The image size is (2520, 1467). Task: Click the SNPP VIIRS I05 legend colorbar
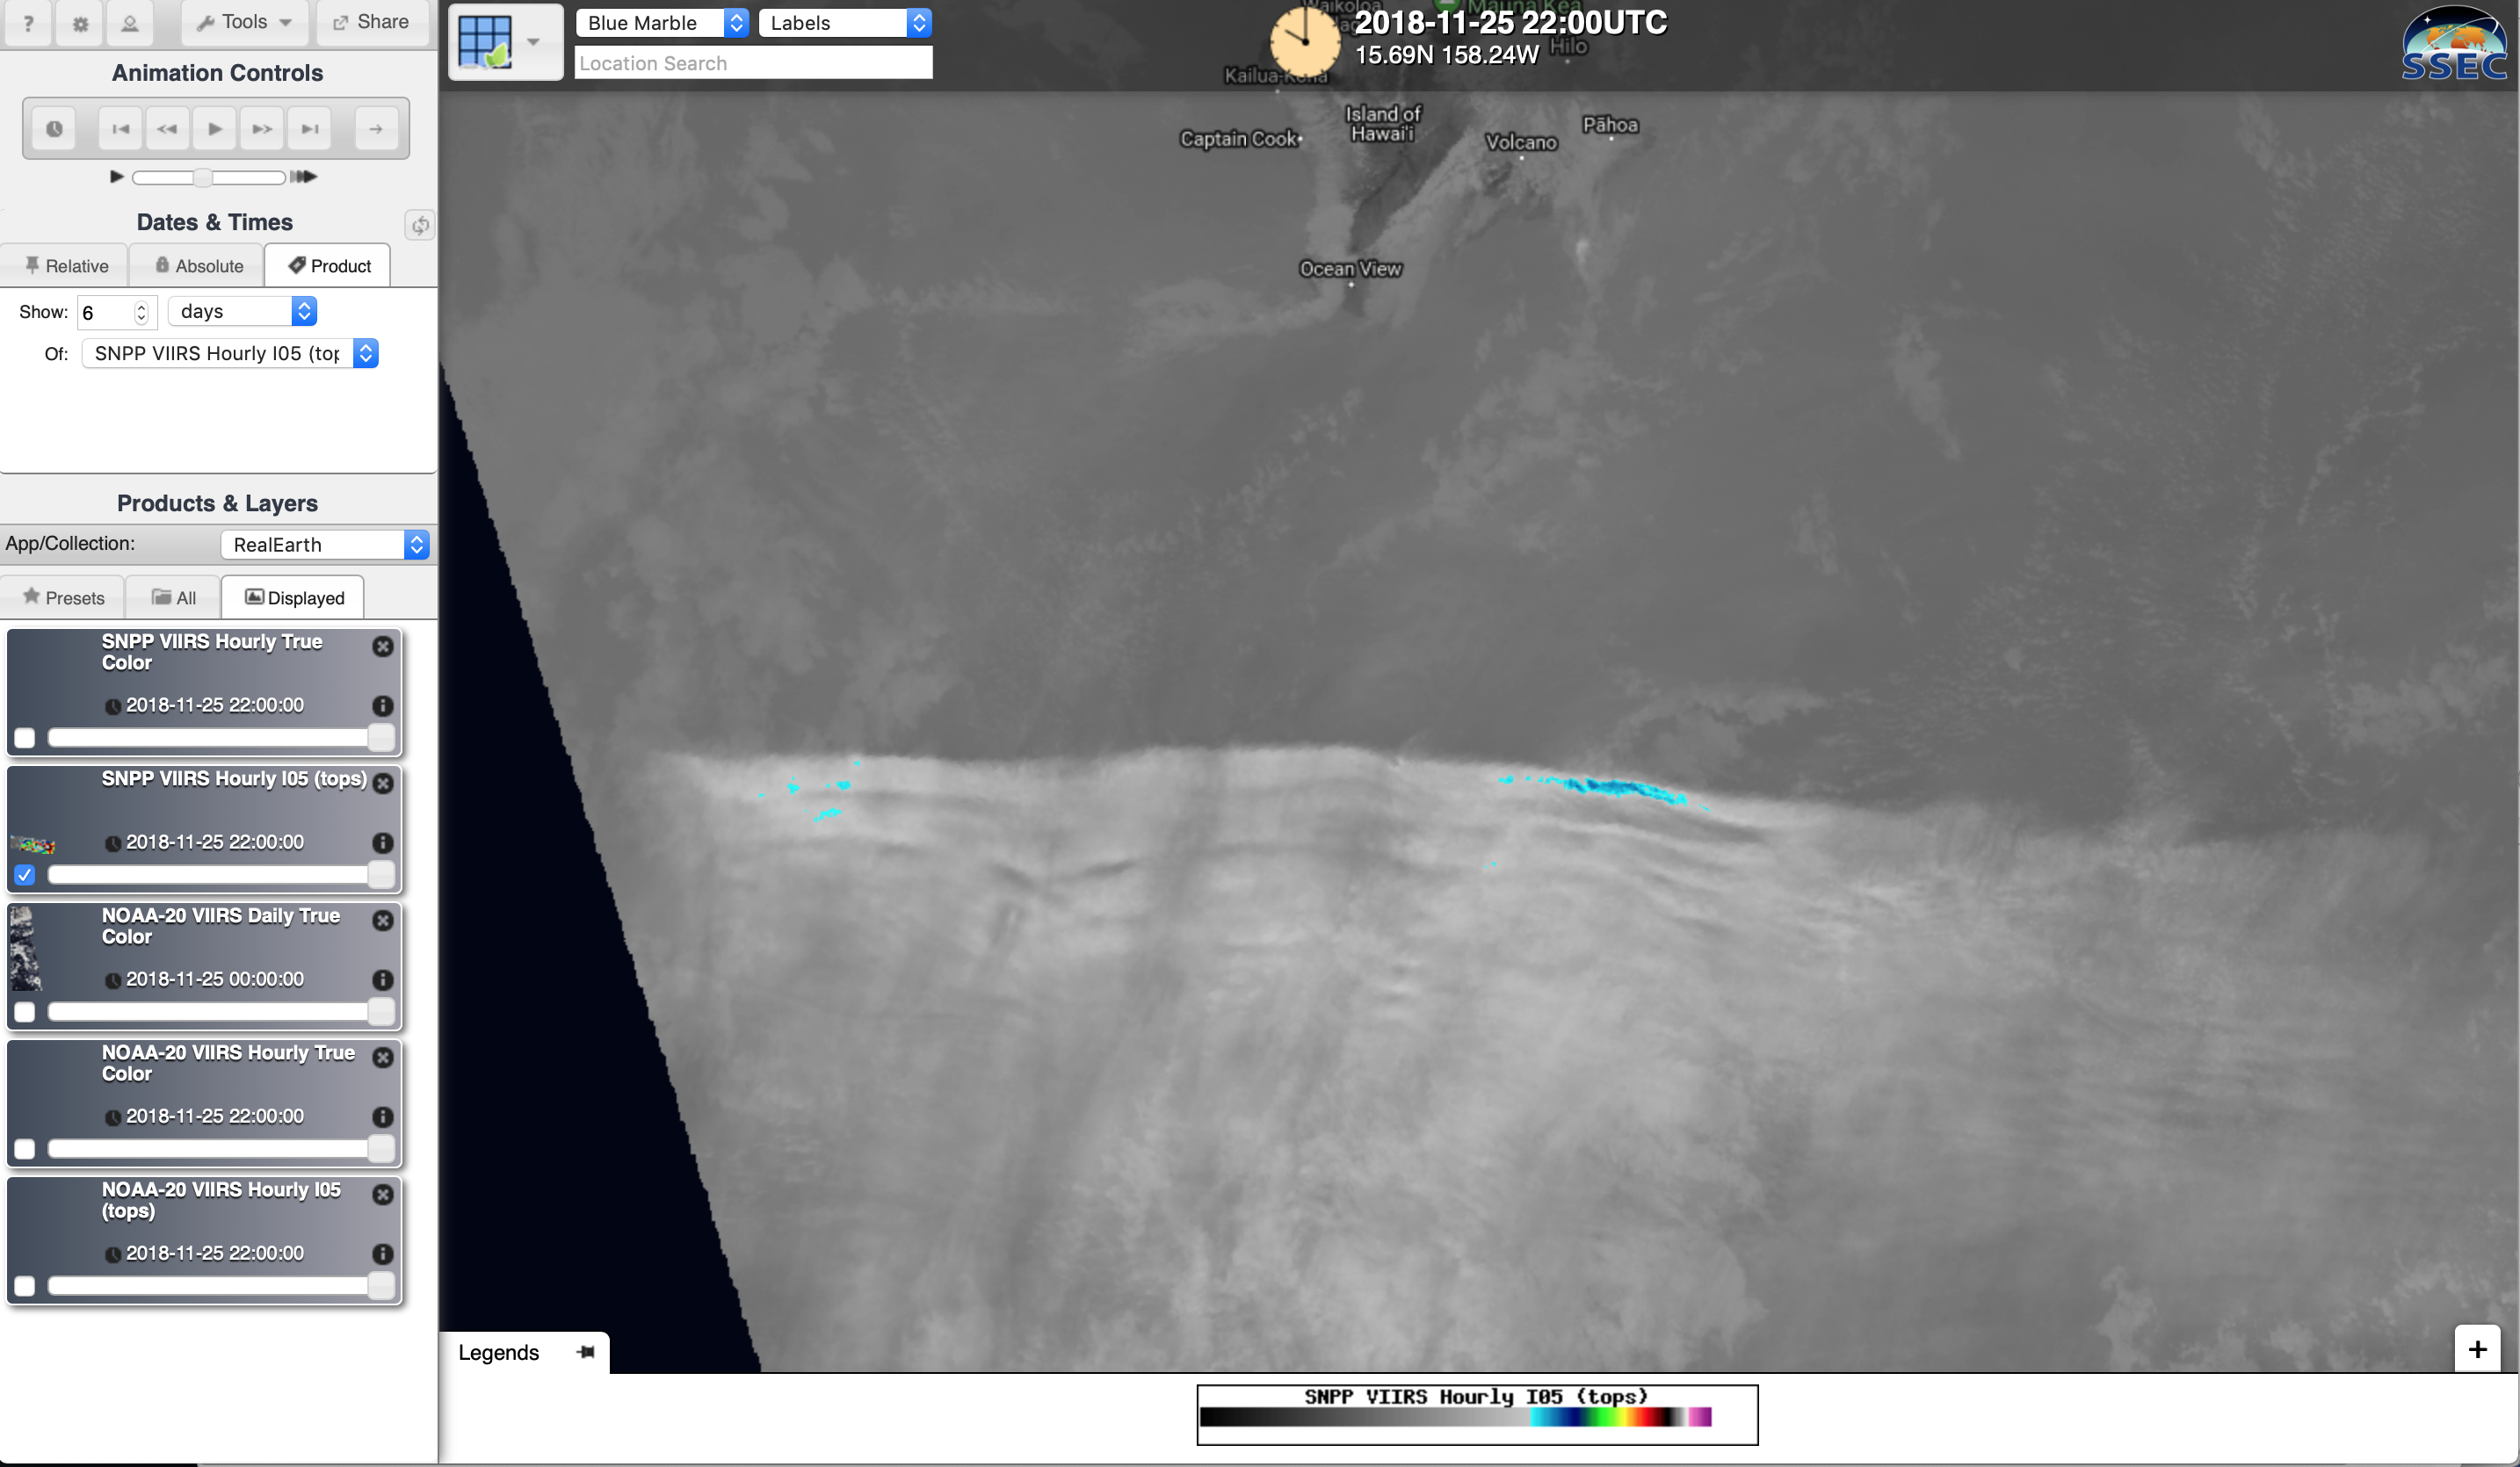pyautogui.click(x=1455, y=1416)
